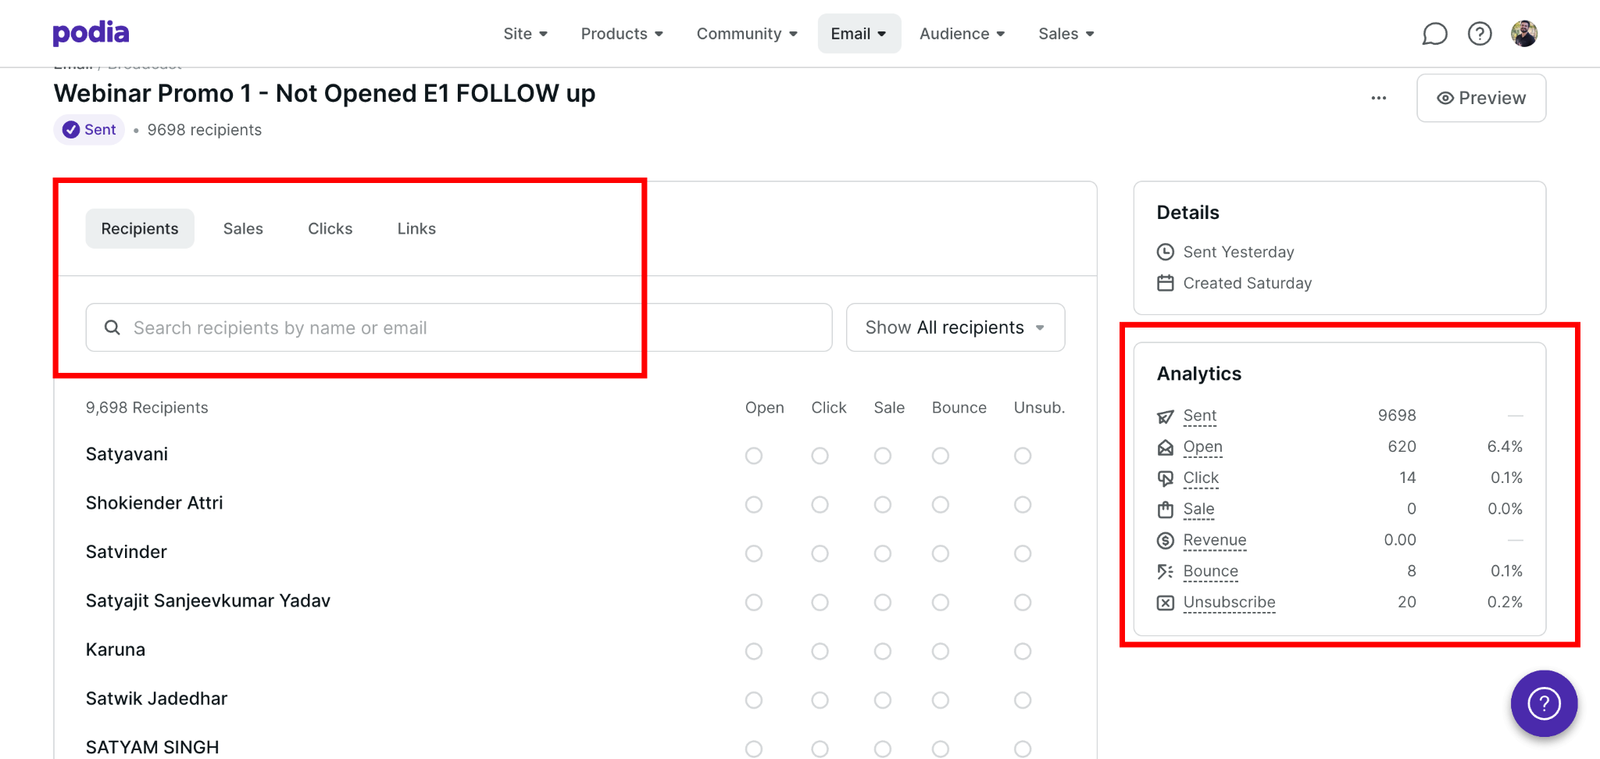This screenshot has height=759, width=1600.
Task: Expand the Community menu
Action: pyautogui.click(x=747, y=34)
